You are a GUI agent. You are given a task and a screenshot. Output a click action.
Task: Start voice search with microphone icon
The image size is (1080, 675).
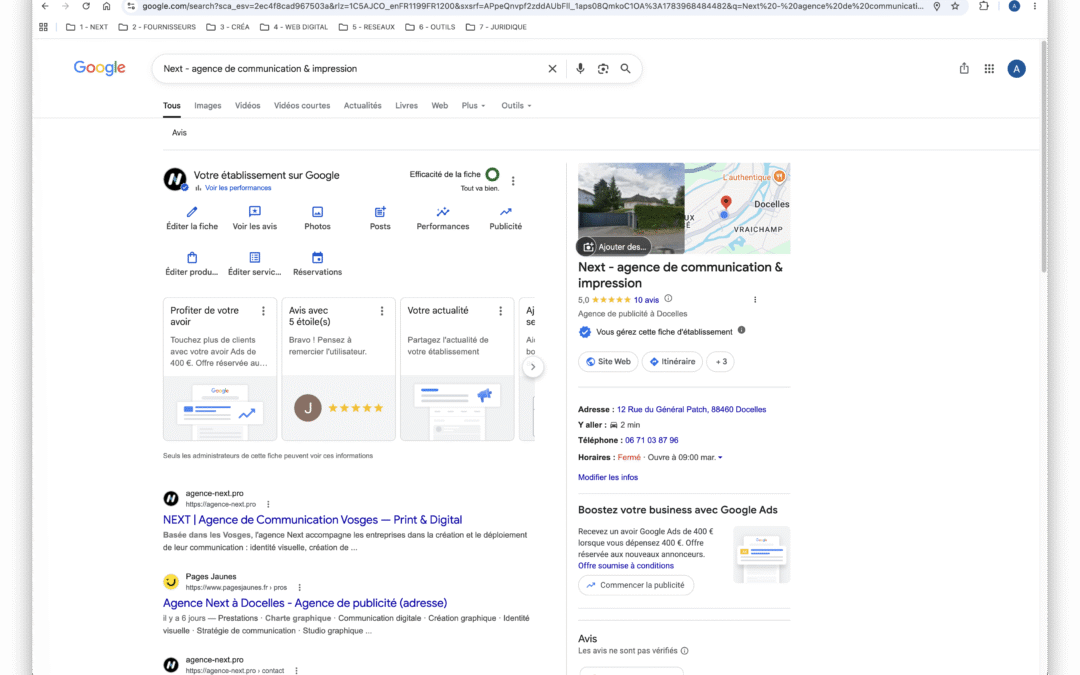pyautogui.click(x=580, y=69)
